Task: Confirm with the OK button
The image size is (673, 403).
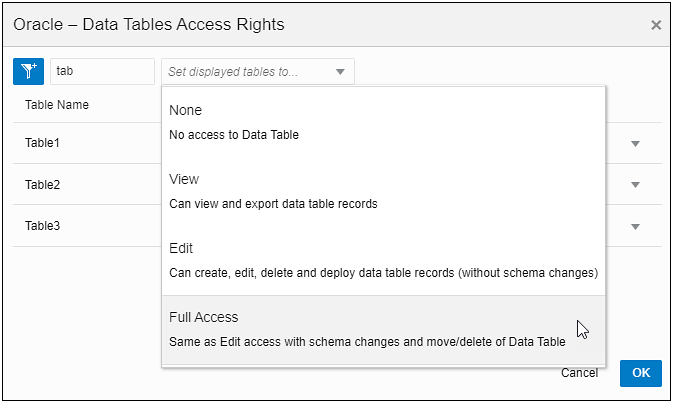Action: (x=641, y=373)
